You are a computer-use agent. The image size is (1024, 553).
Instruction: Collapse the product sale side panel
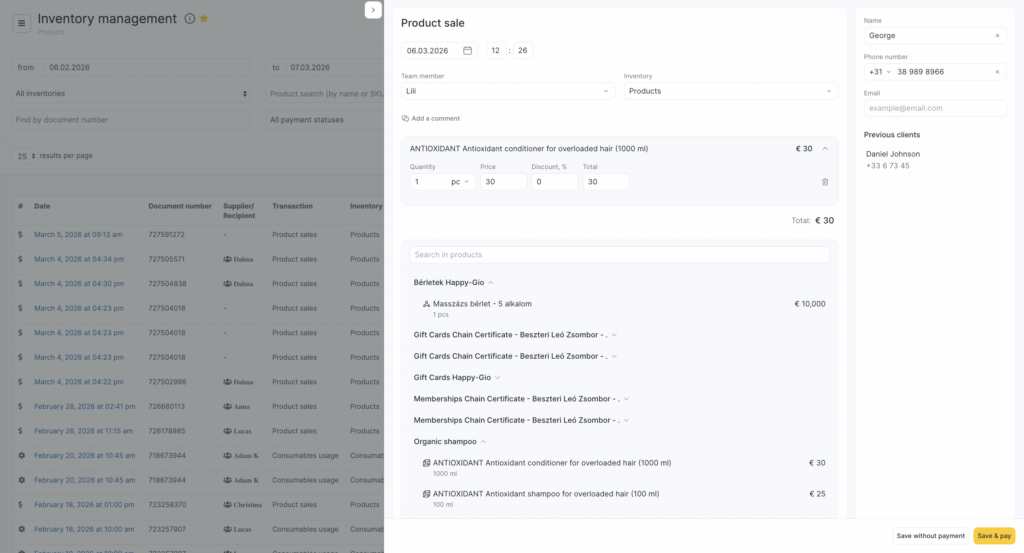tap(373, 10)
